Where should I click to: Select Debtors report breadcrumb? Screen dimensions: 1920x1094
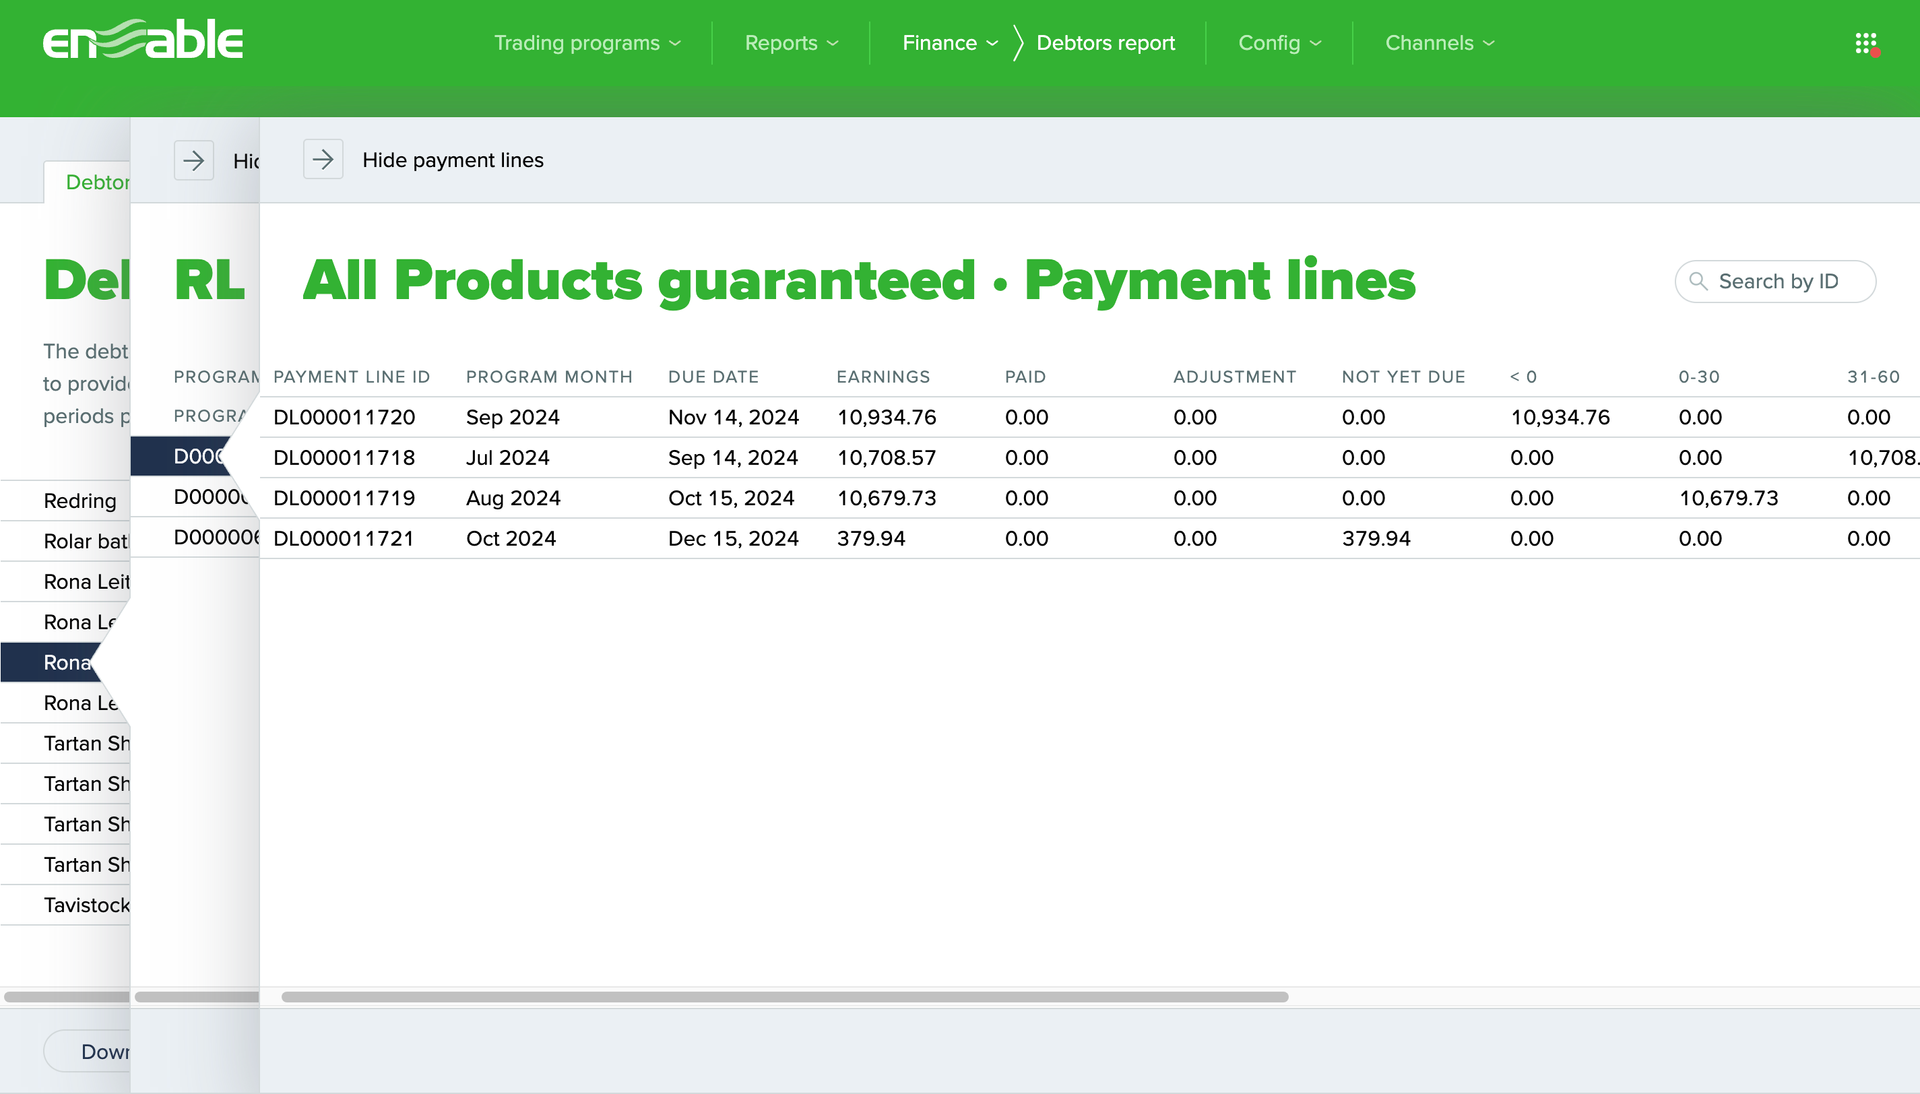(x=1106, y=43)
